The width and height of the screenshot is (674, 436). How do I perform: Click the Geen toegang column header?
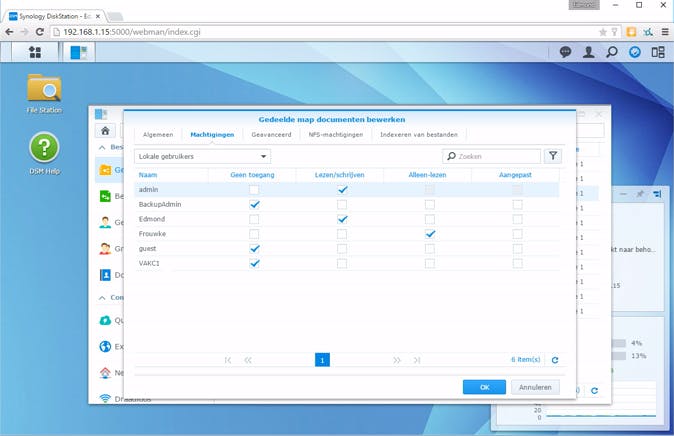252,175
